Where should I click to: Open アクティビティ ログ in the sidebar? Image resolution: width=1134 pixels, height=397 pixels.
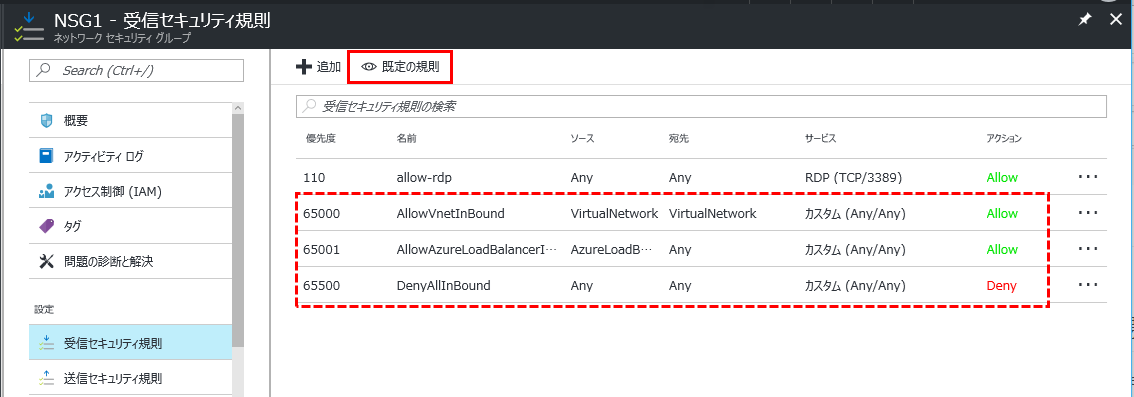(x=130, y=155)
